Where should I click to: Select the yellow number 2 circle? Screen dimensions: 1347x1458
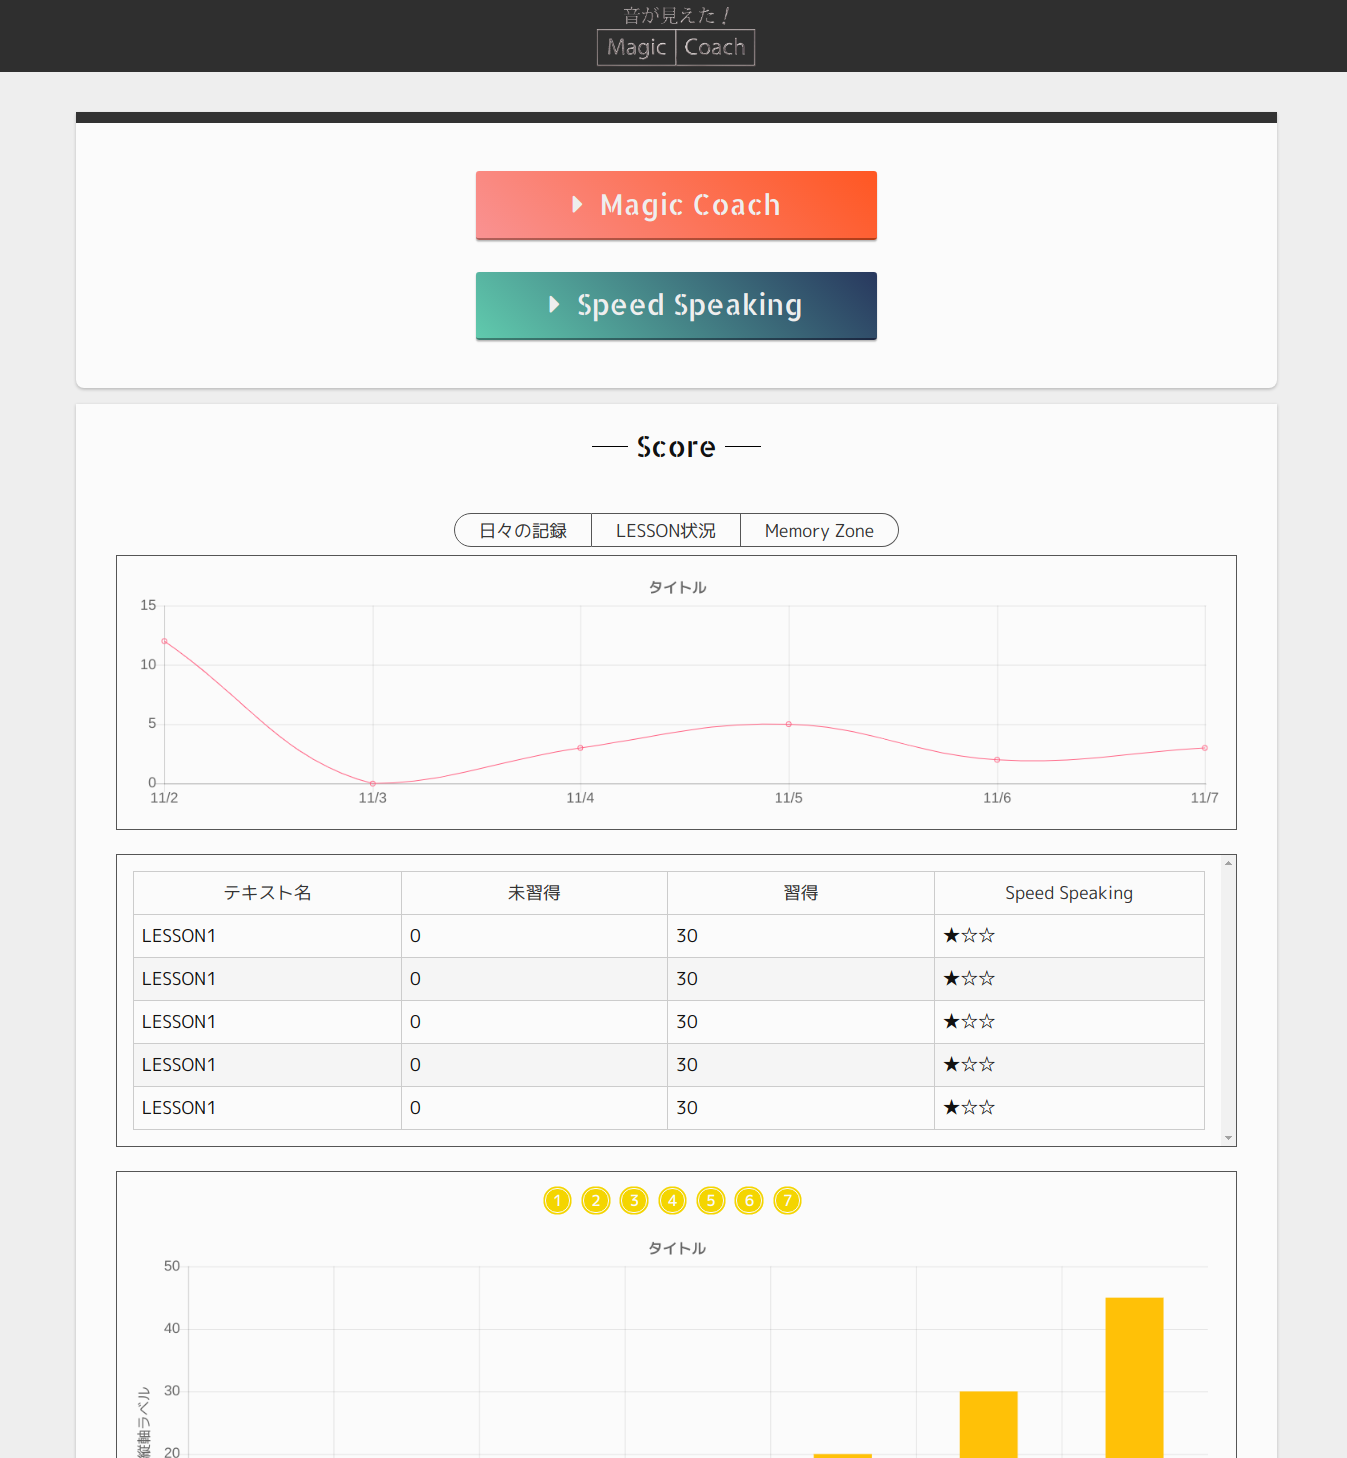pos(595,1200)
